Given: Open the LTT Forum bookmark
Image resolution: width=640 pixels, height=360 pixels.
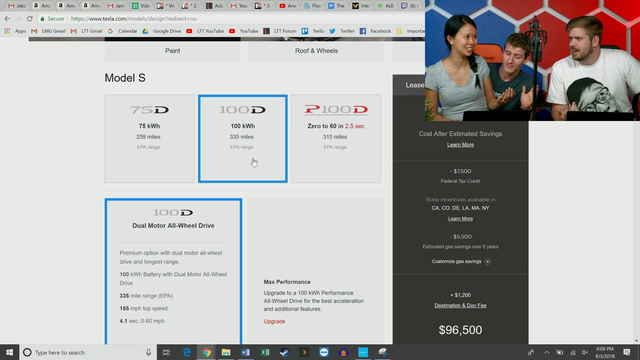Looking at the screenshot, I should (x=280, y=31).
